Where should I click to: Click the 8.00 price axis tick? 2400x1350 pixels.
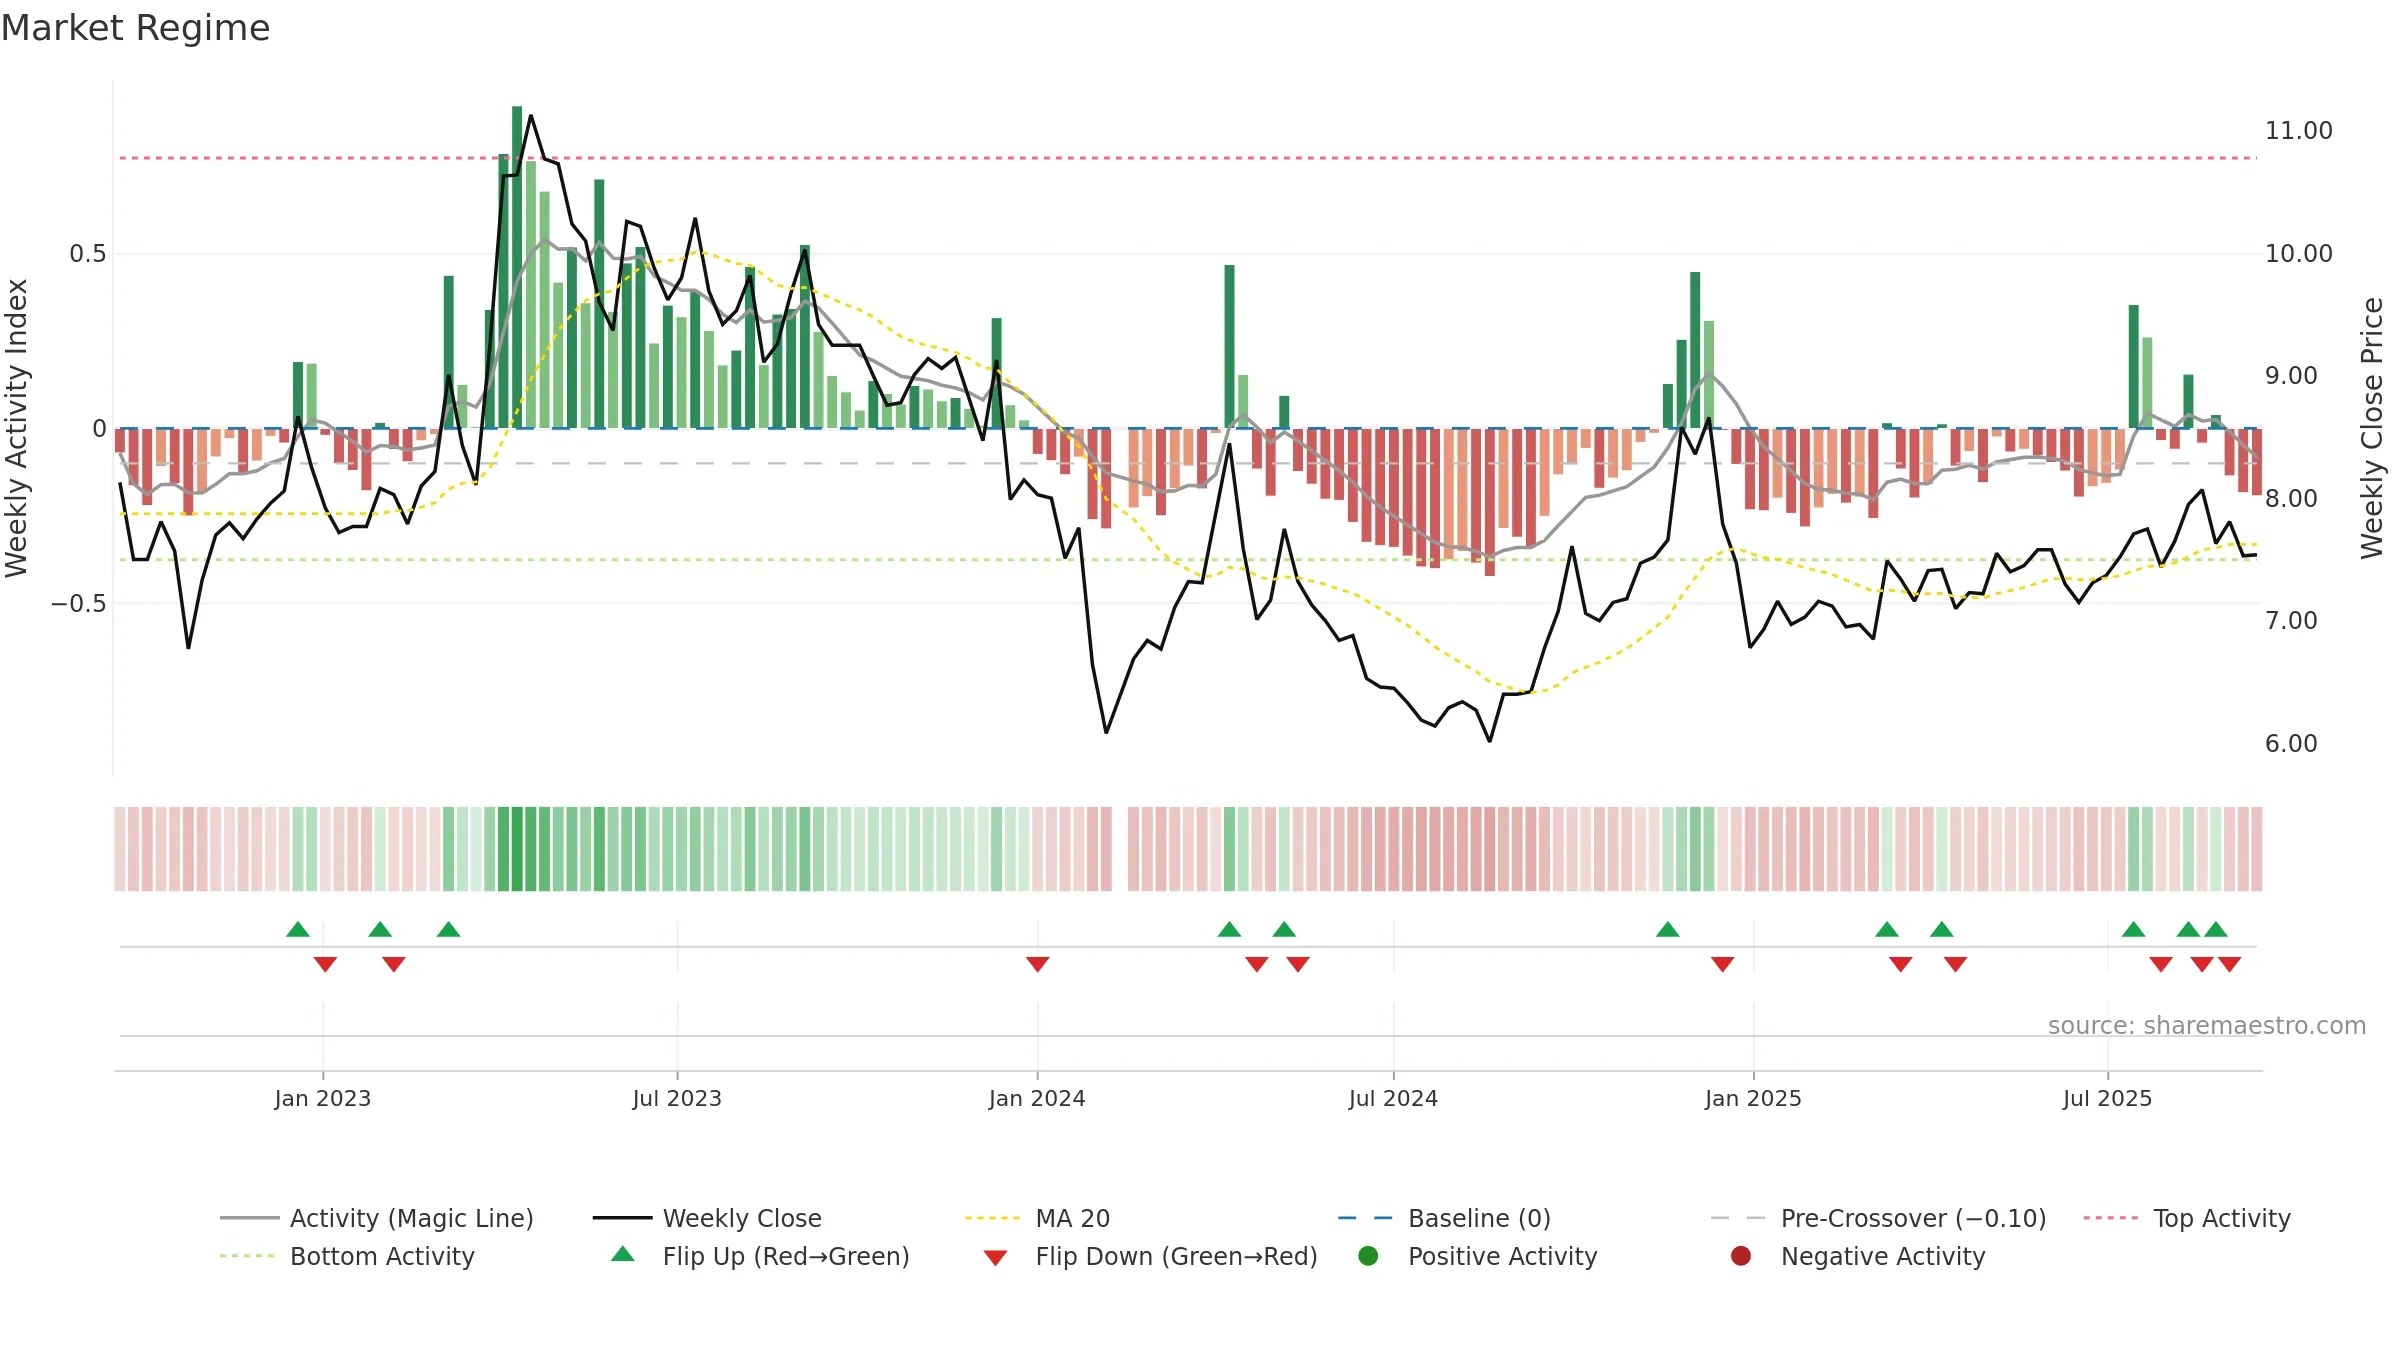click(2291, 499)
